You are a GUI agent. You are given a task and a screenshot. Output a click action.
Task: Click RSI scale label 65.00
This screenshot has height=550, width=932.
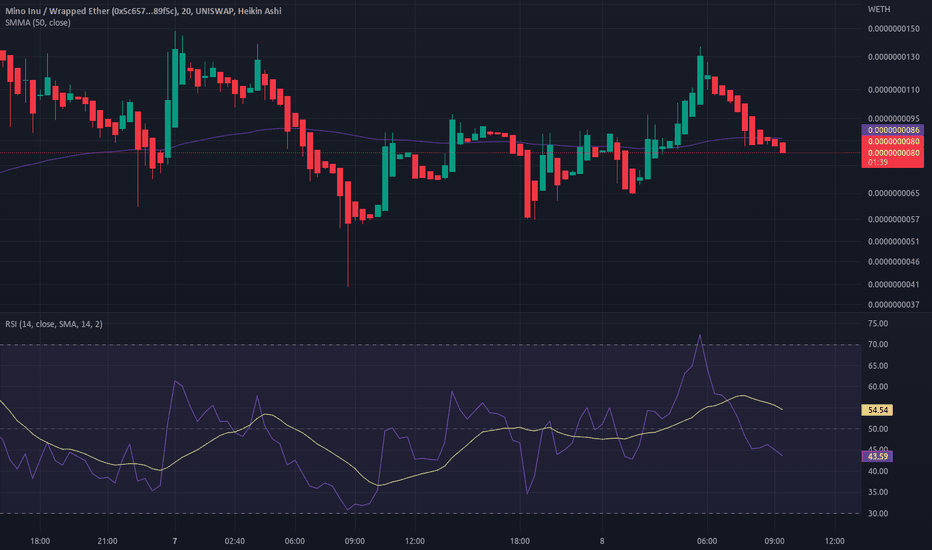pyautogui.click(x=878, y=366)
